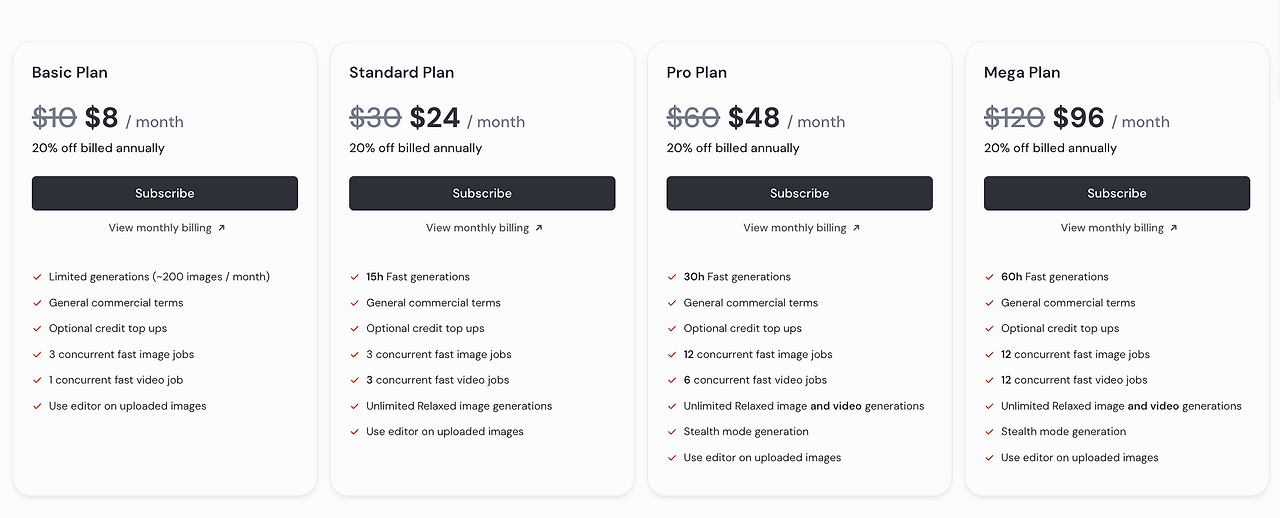Subscribe to the Standard Plan
This screenshot has height=518, width=1280.
482,193
